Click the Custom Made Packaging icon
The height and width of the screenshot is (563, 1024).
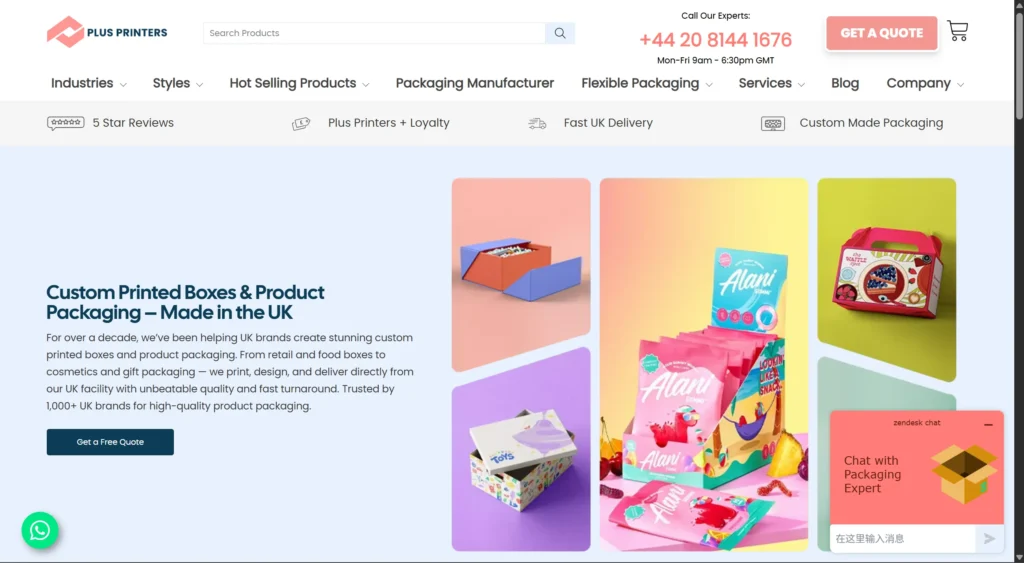[773, 123]
